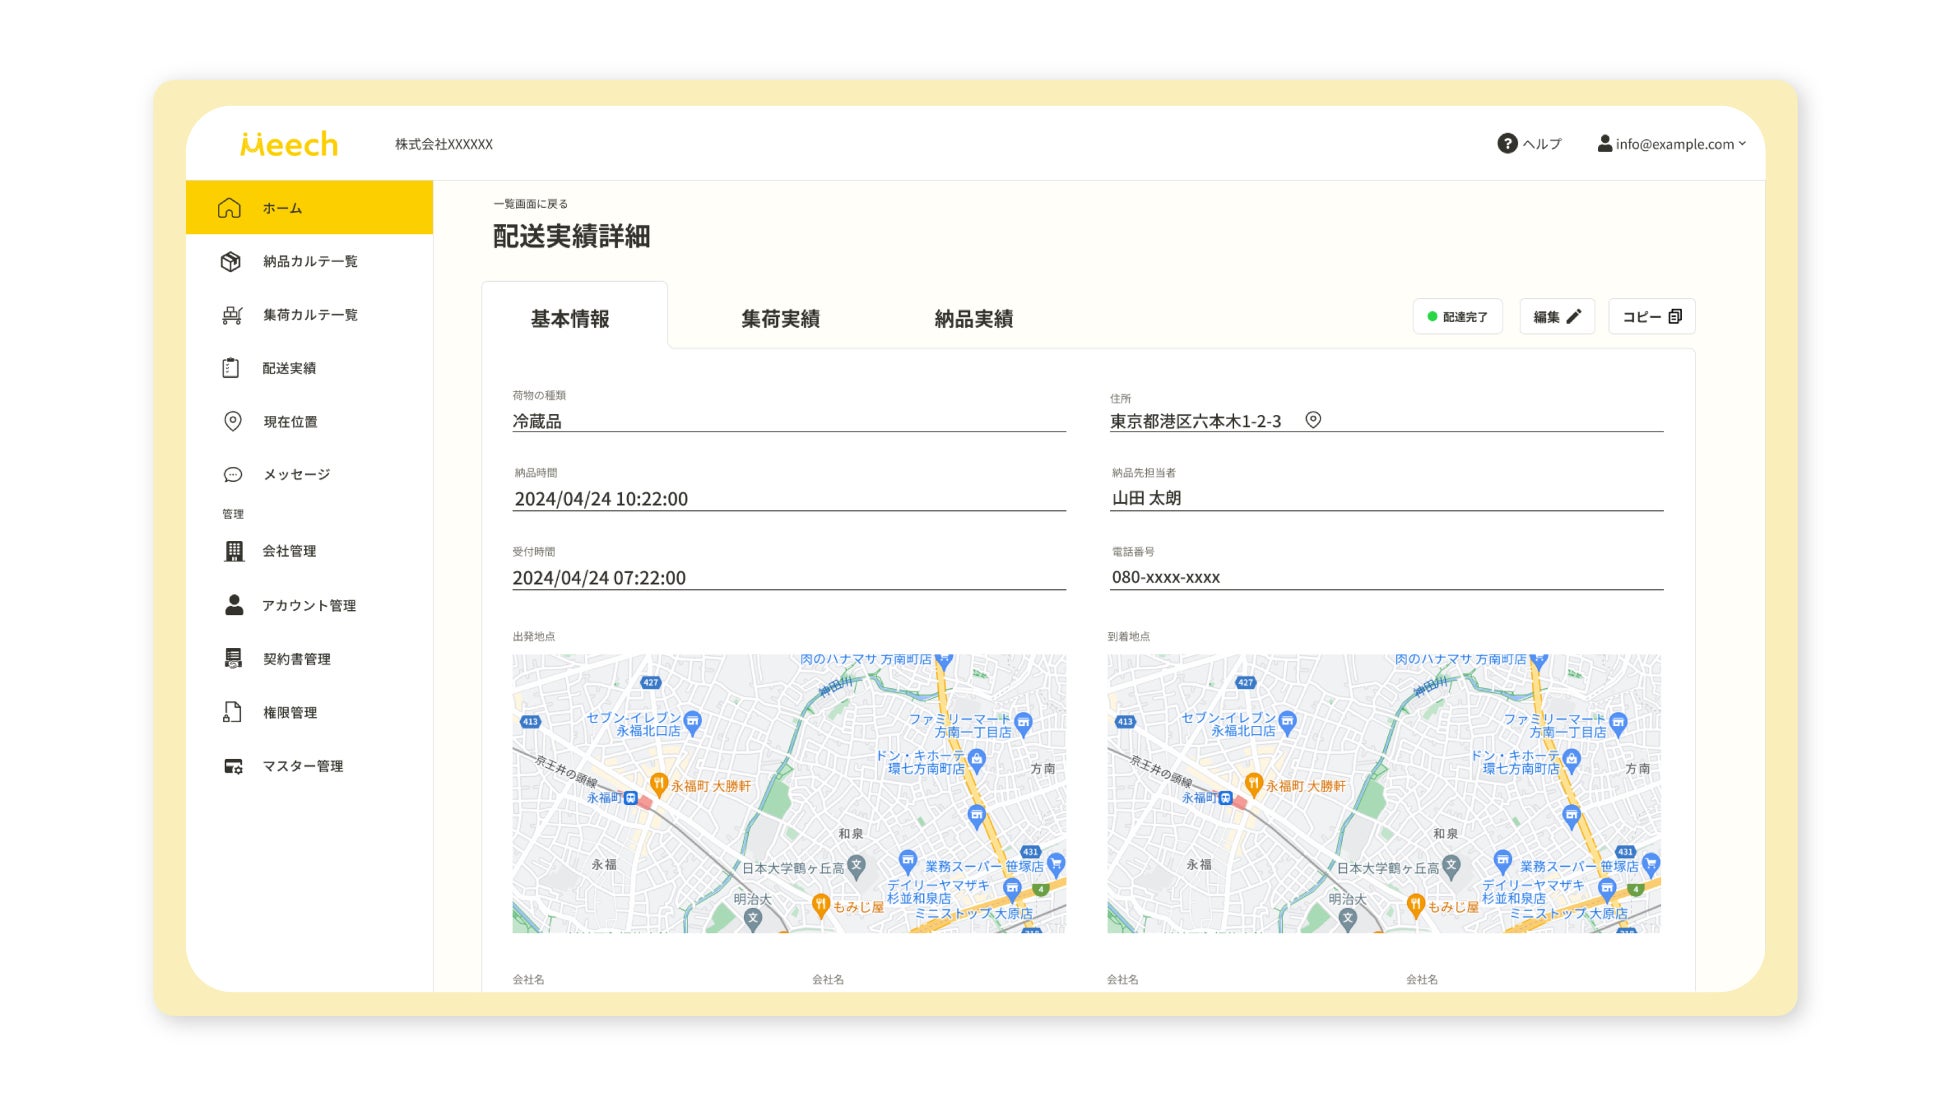Click the help question mark icon
1950x1097 pixels.
pyautogui.click(x=1506, y=144)
